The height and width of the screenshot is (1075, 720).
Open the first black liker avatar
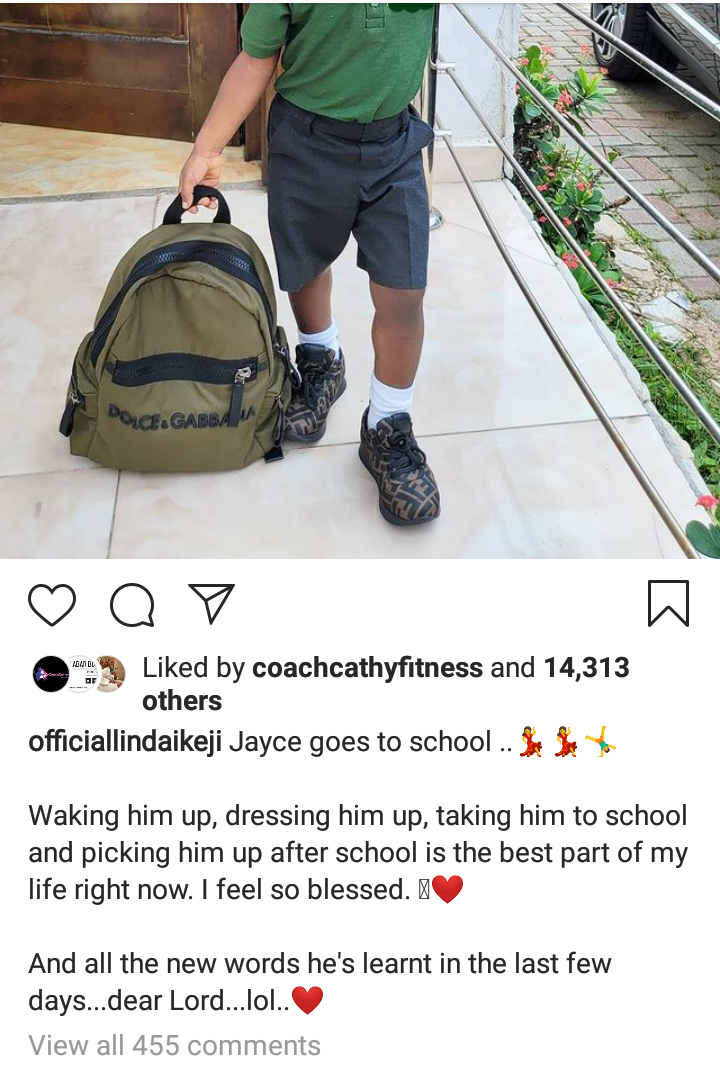[x=50, y=674]
